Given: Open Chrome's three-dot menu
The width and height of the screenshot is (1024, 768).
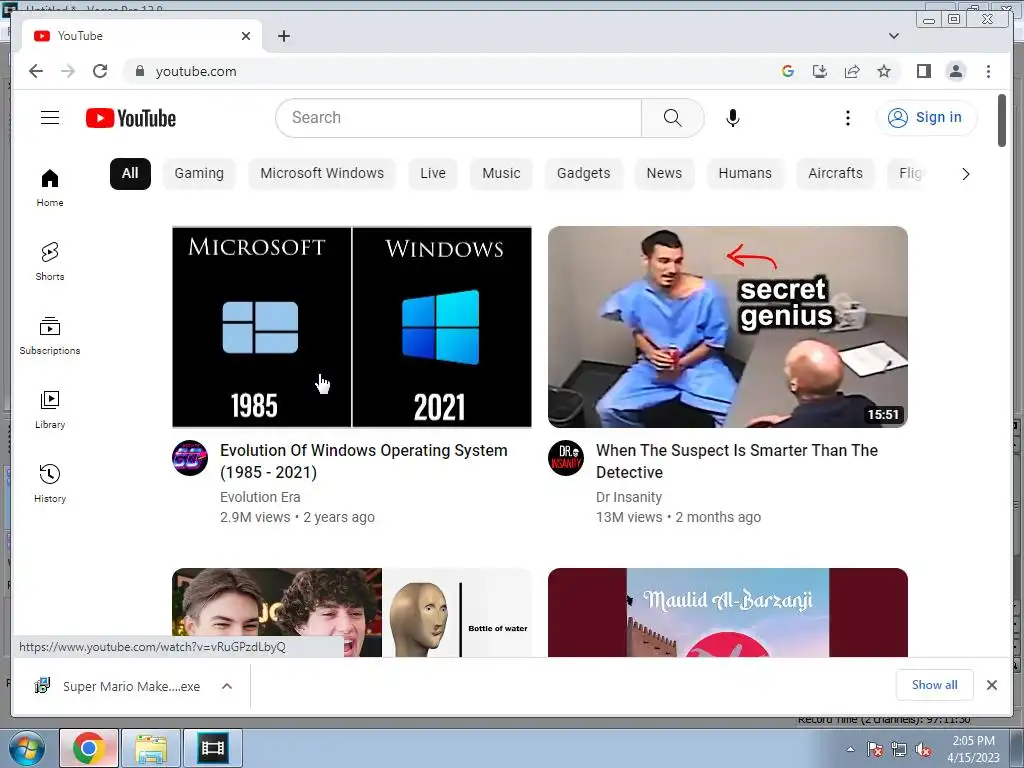Looking at the screenshot, I should 988,71.
